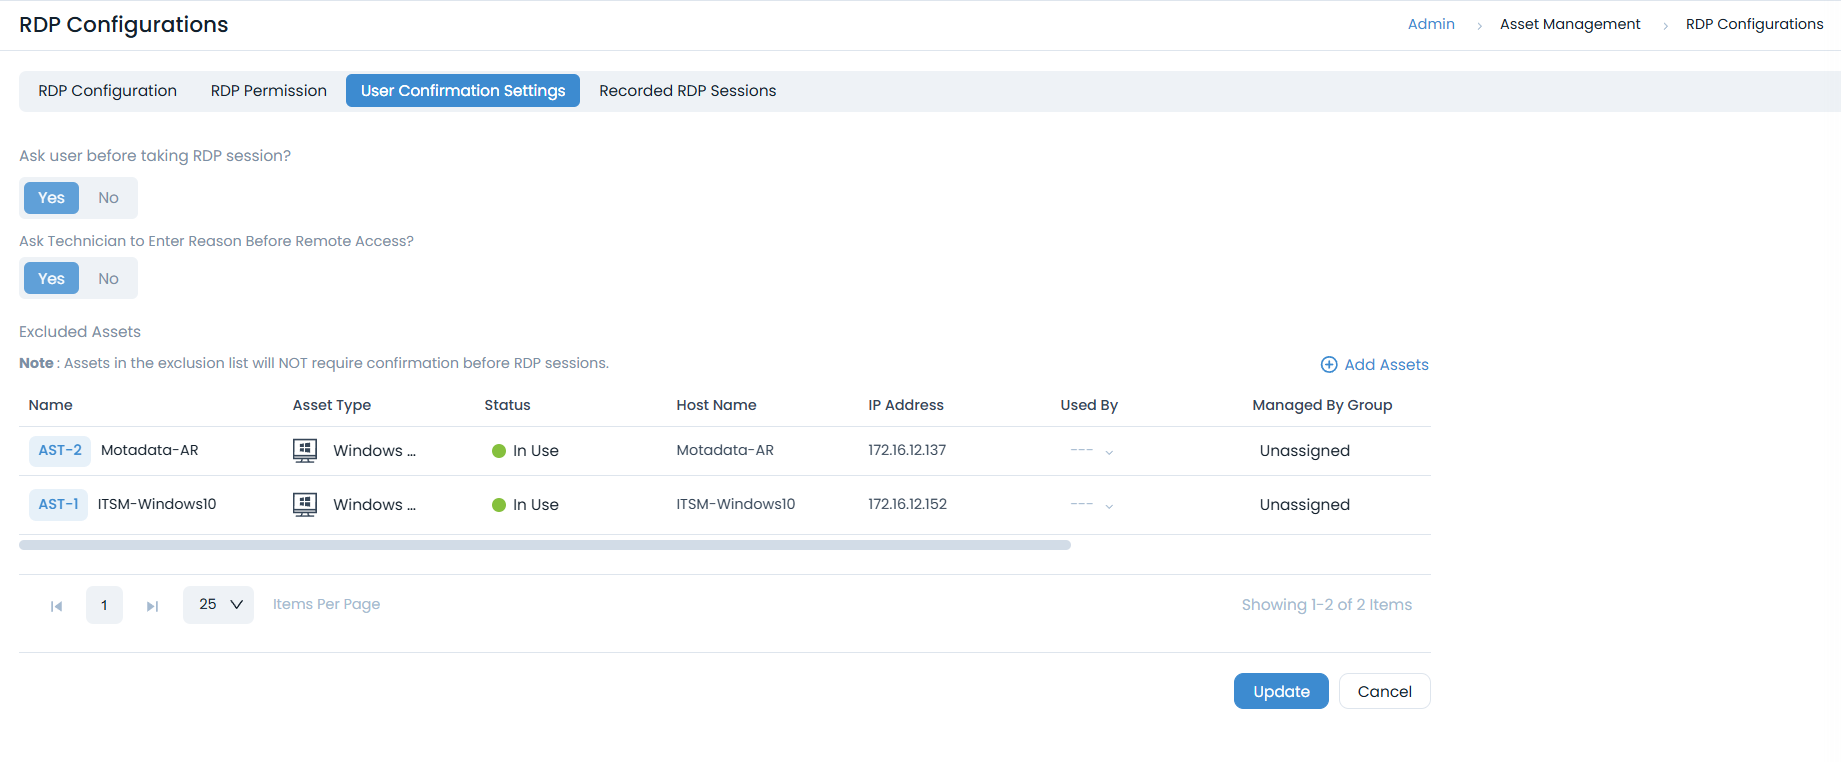
Task: Click green In Use status dot for Motadata-AR
Action: point(499,451)
